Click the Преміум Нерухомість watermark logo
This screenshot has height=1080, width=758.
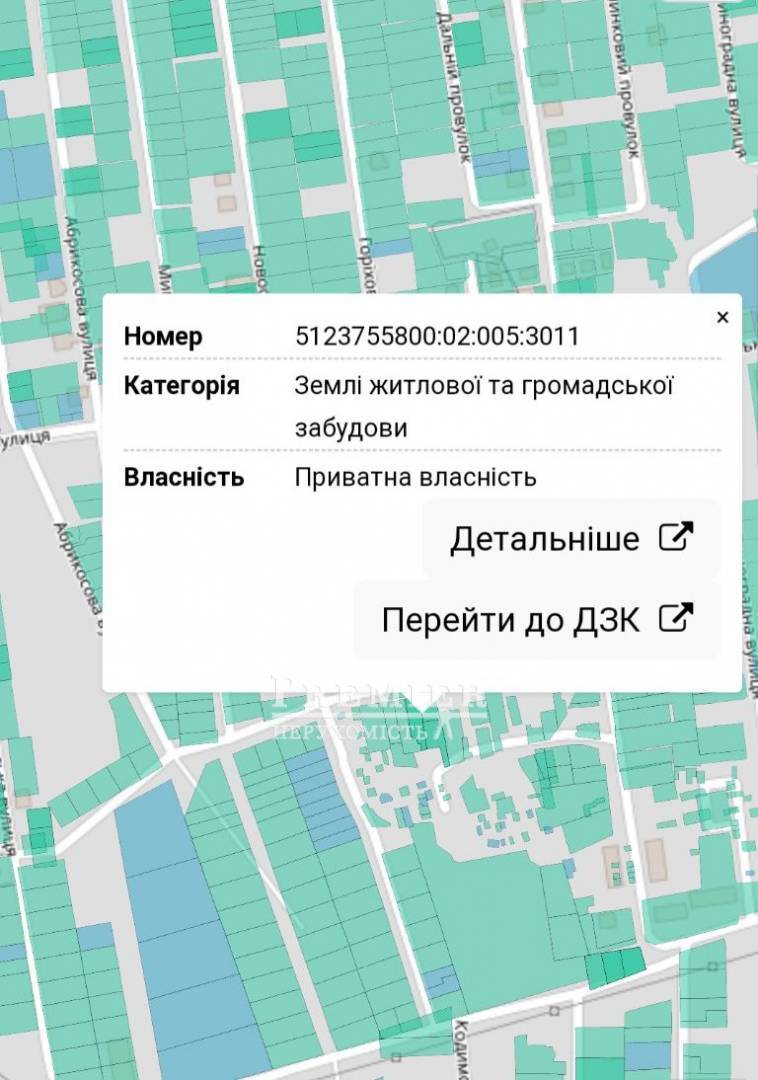click(x=378, y=712)
